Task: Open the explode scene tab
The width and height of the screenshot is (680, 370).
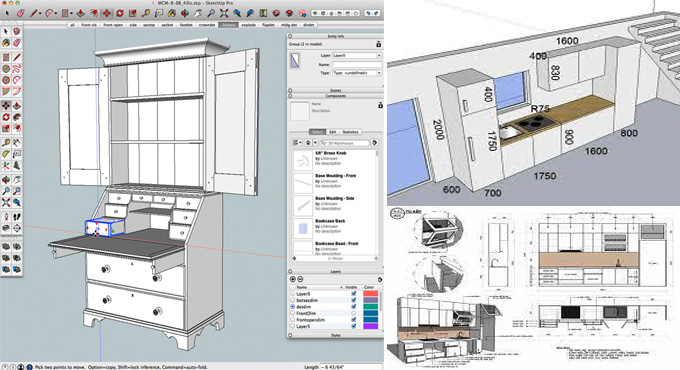Action: click(248, 25)
